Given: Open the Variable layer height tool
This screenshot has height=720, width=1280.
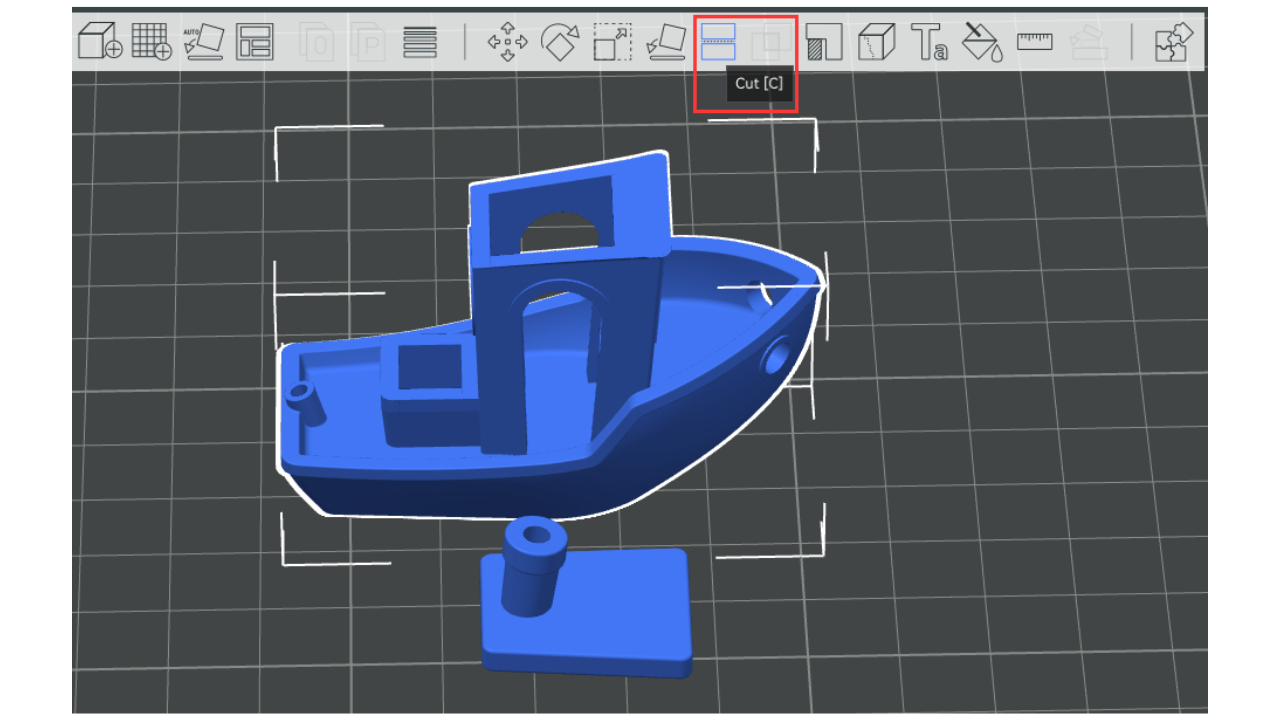Looking at the screenshot, I should (x=420, y=42).
